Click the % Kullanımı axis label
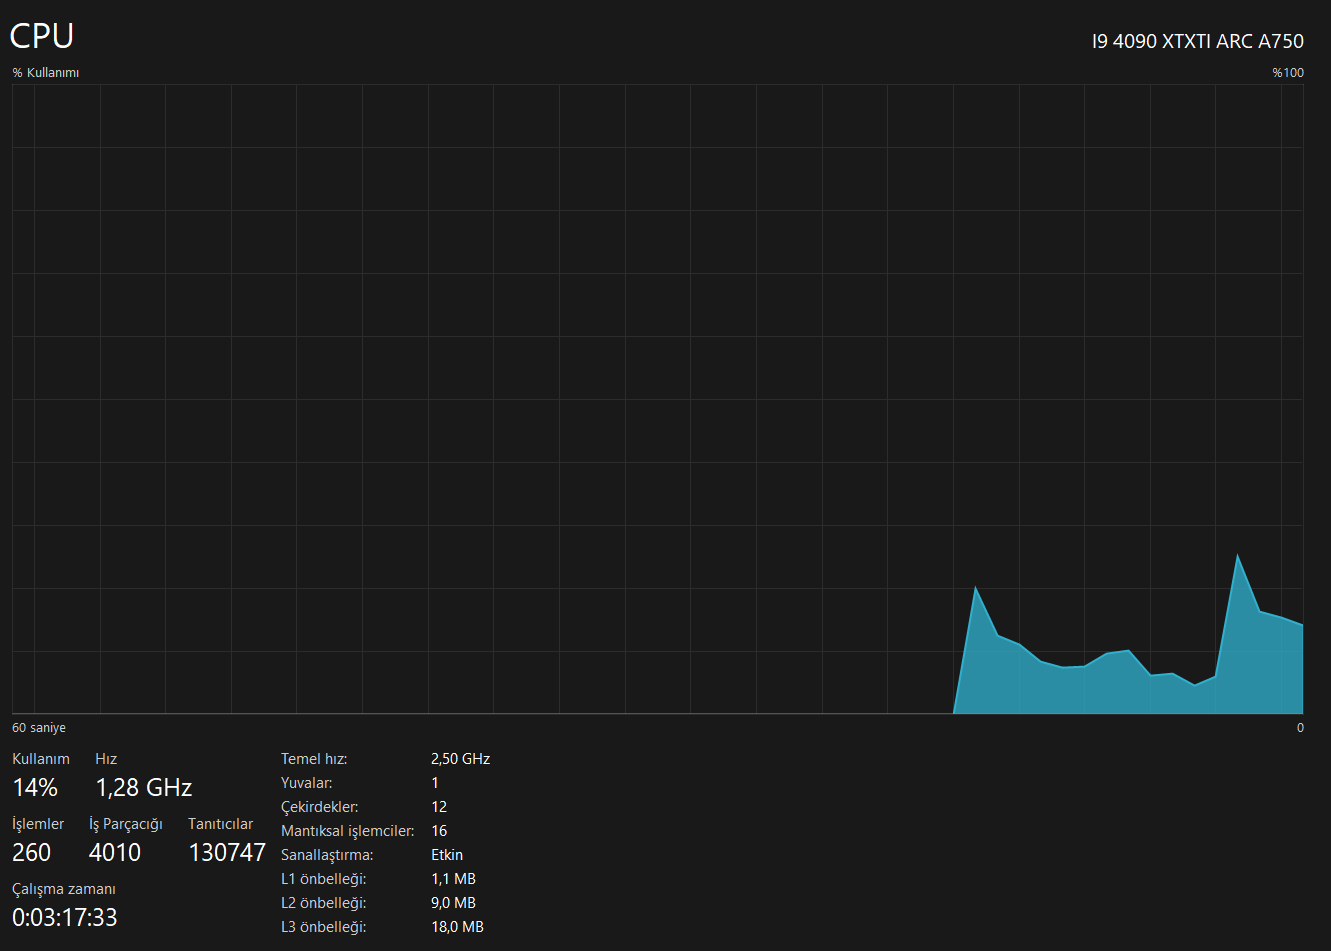 pos(46,73)
